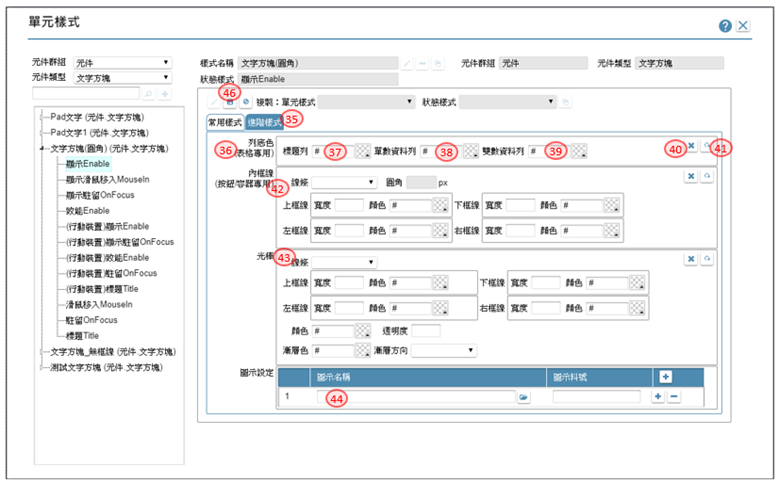
Task: Click the copy icon after 狀態樣式 dropdown
Action: point(565,102)
